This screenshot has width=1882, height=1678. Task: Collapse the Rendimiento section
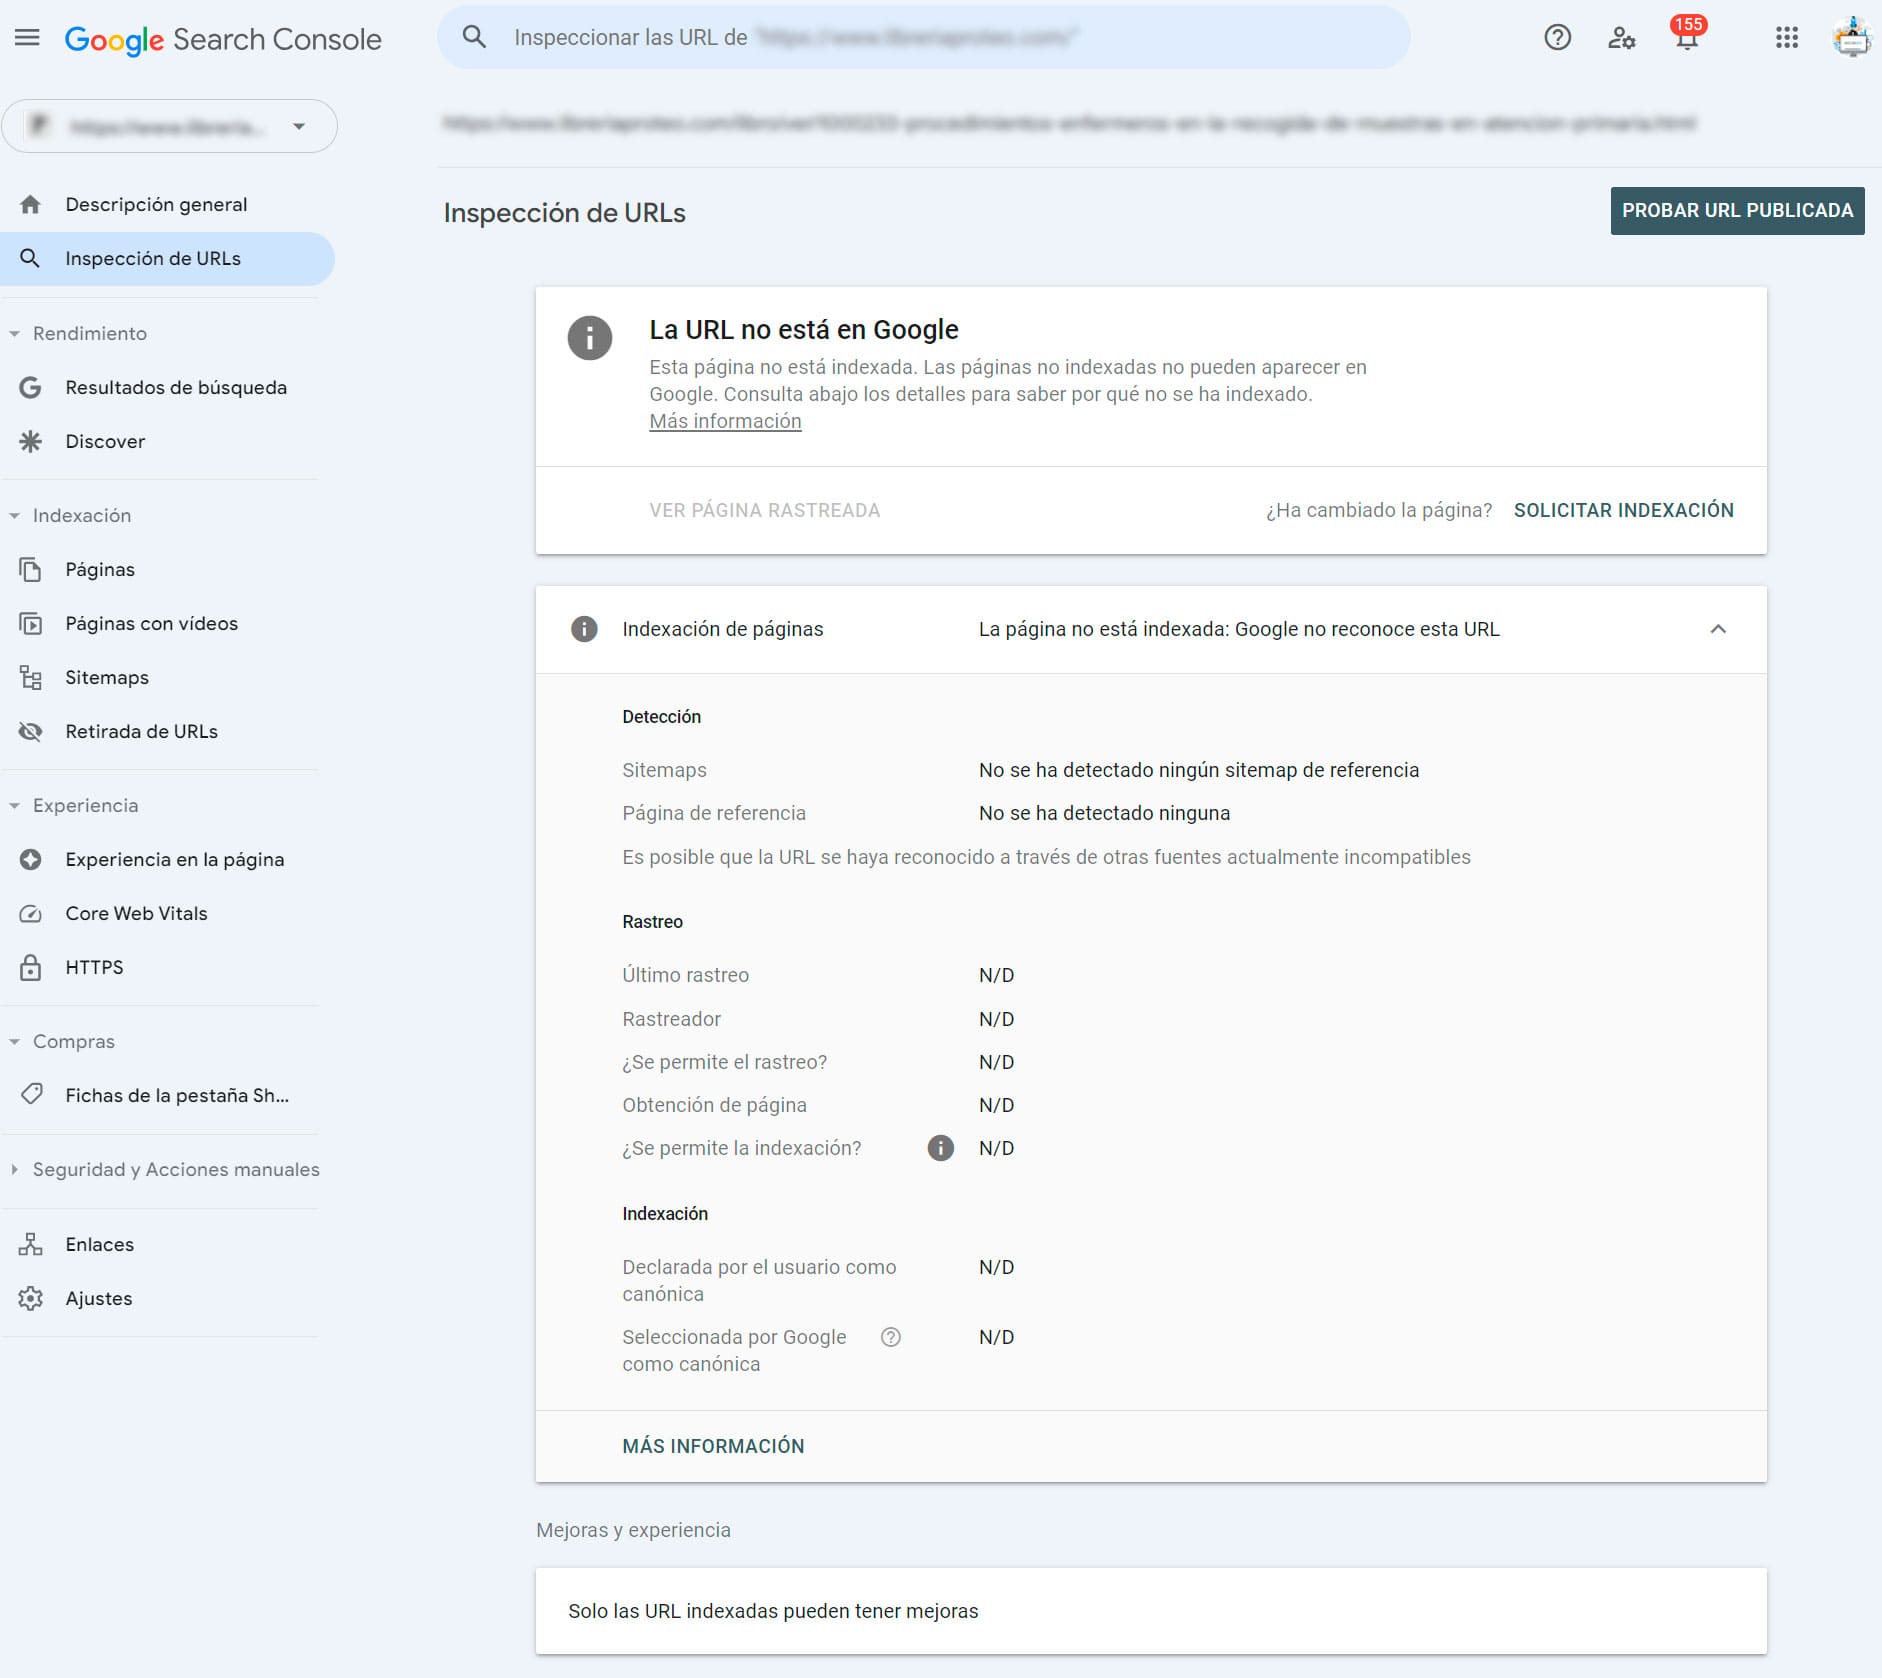14,334
